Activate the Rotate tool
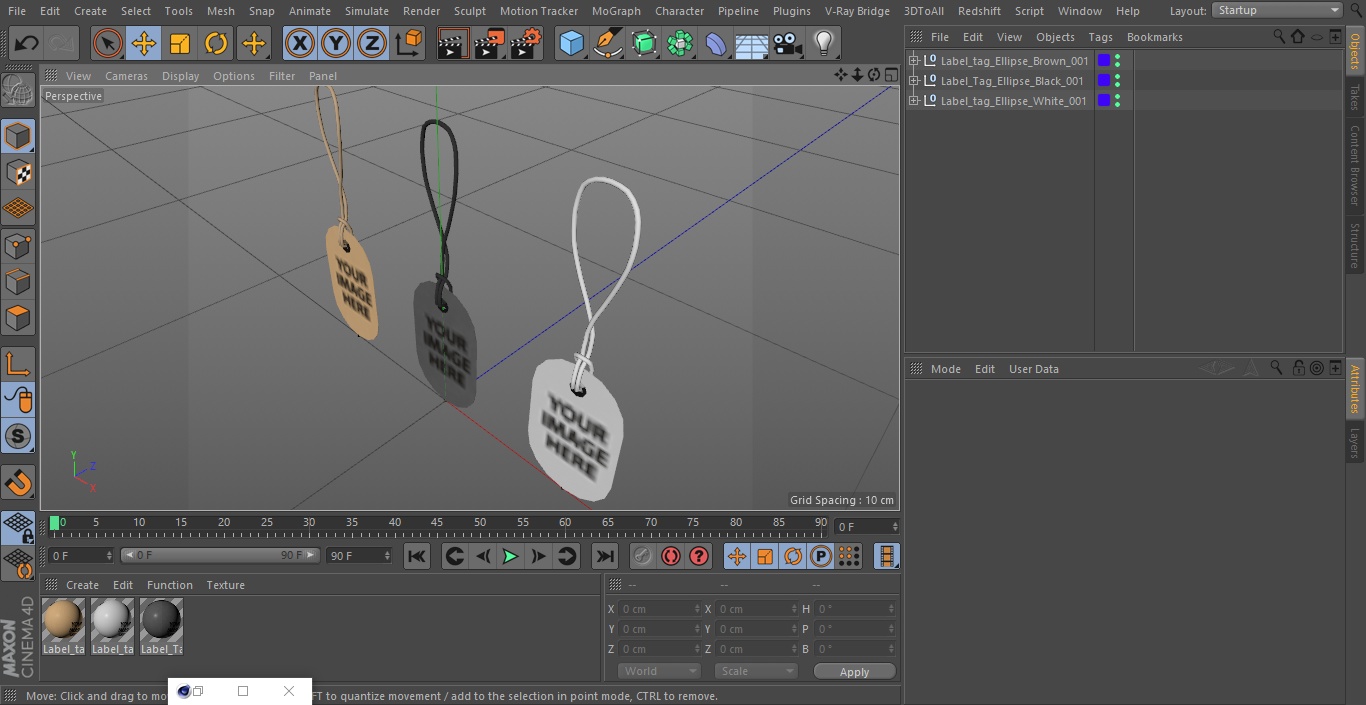1366x705 pixels. click(x=216, y=43)
